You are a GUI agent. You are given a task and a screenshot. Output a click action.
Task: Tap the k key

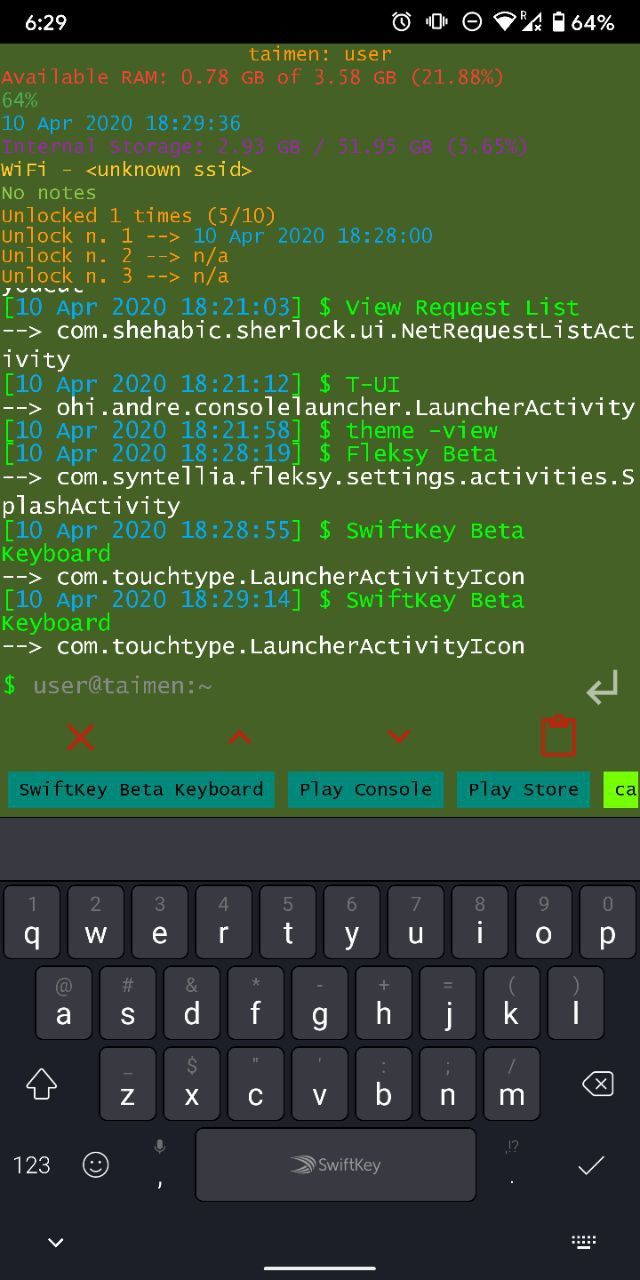512,1002
